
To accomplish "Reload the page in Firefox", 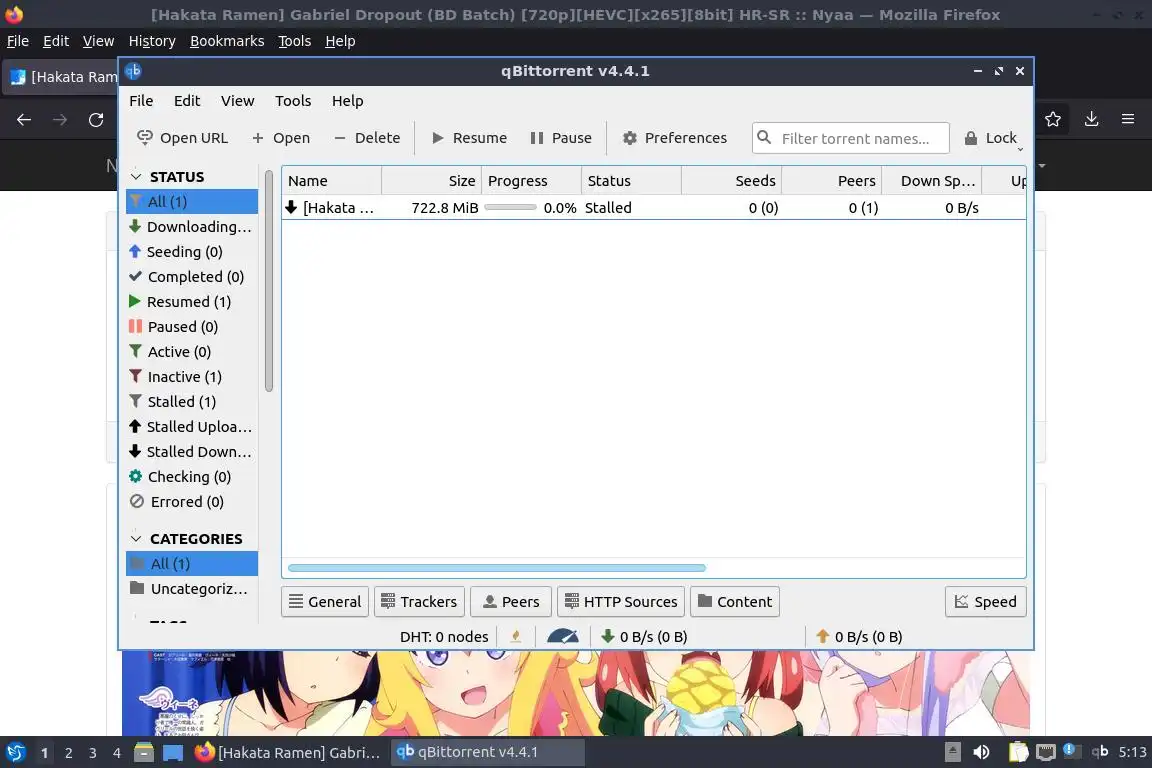I will pos(96,120).
